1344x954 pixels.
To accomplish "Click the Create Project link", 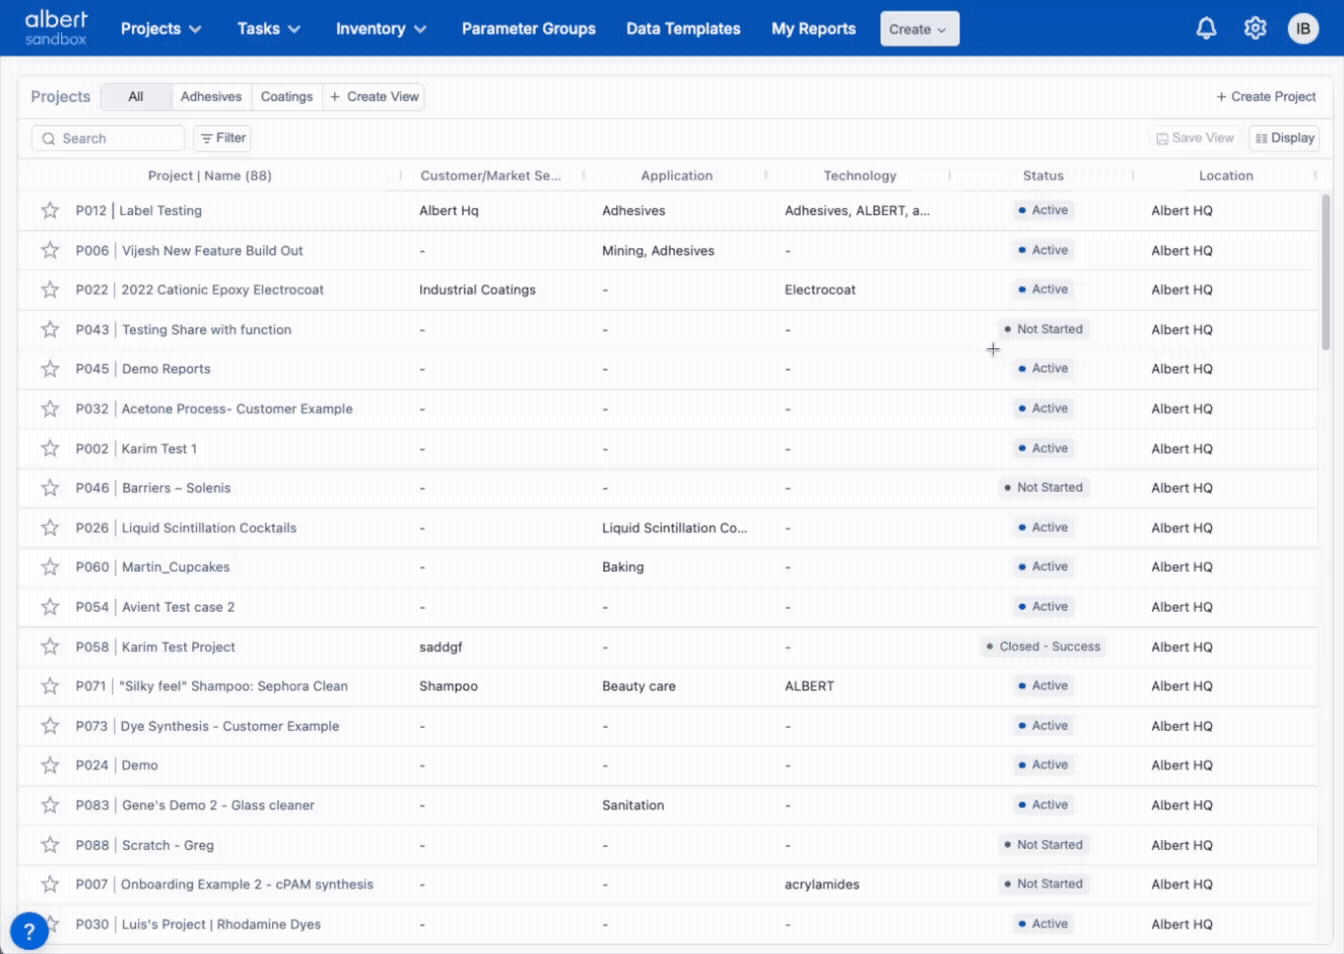I will 1266,97.
